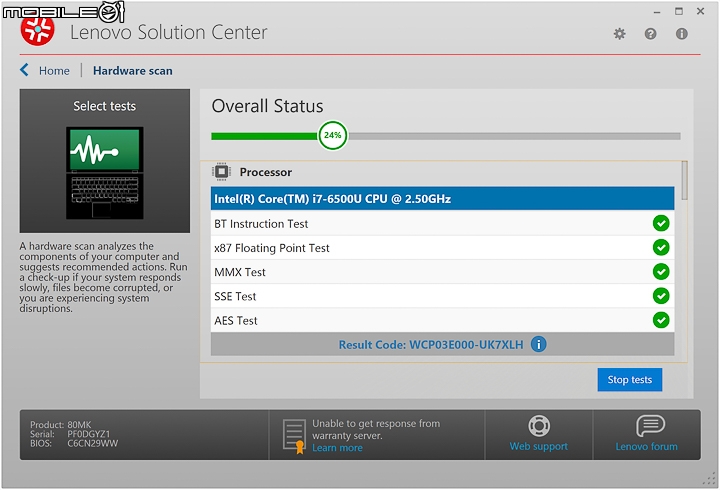Open the Lenovo forum link
The image size is (720, 490).
coord(647,446)
